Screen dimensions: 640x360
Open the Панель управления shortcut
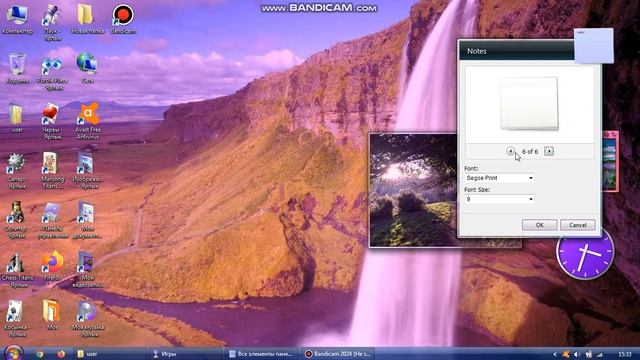(52, 220)
